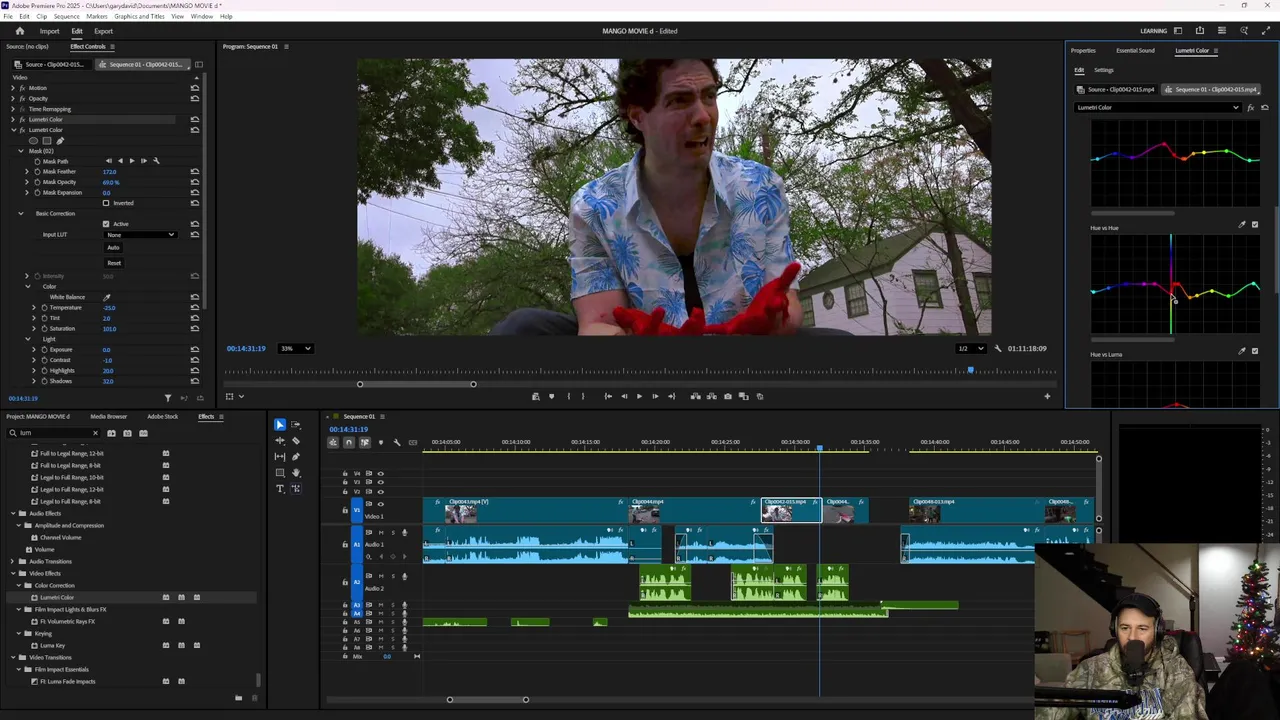Select Track Select Forward tool
The image size is (1280, 720).
coord(296,424)
